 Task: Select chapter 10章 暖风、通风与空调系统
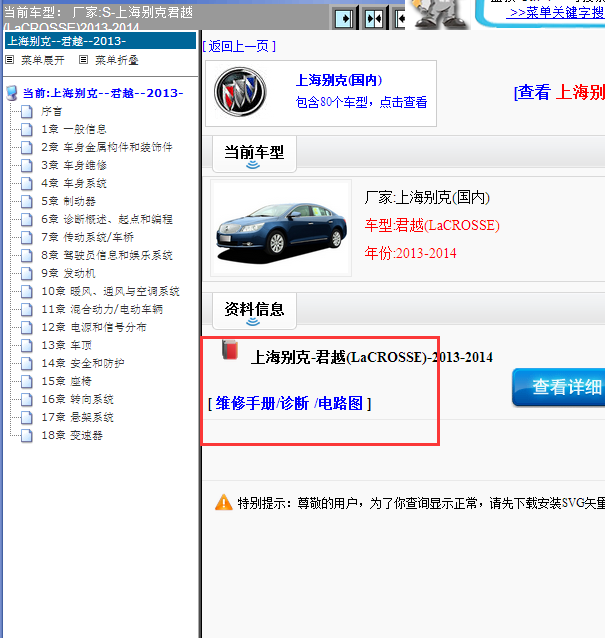coord(110,291)
